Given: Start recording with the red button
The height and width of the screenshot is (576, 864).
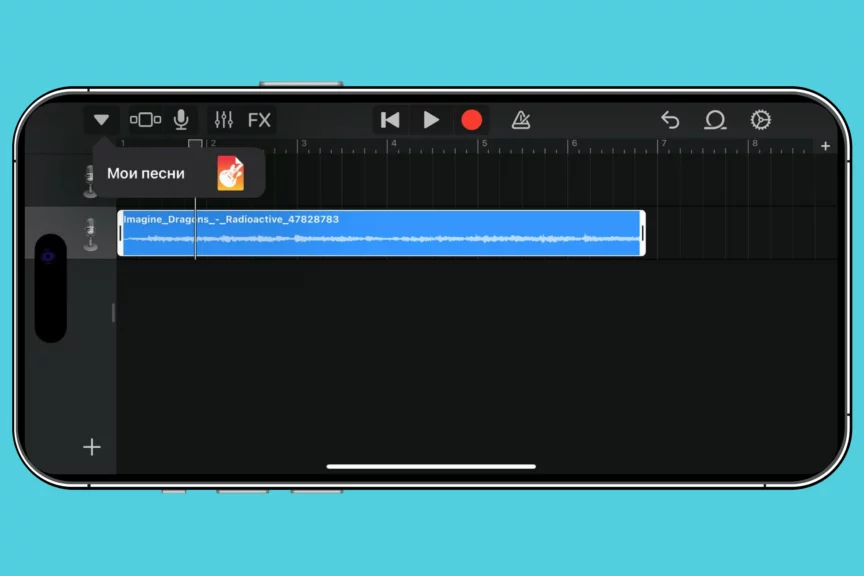Looking at the screenshot, I should pyautogui.click(x=471, y=120).
